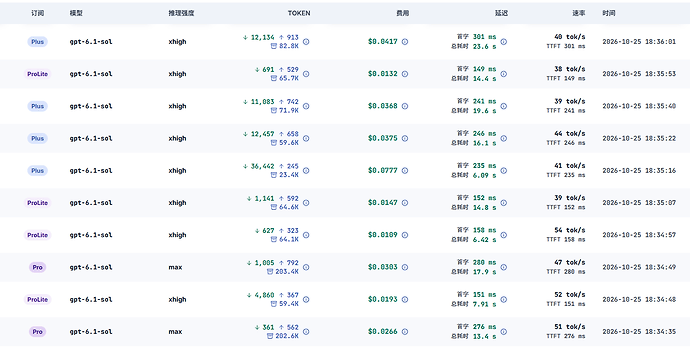The image size is (690, 360).
Task: Click cost info icon beside $0.0147
Action: click(405, 203)
